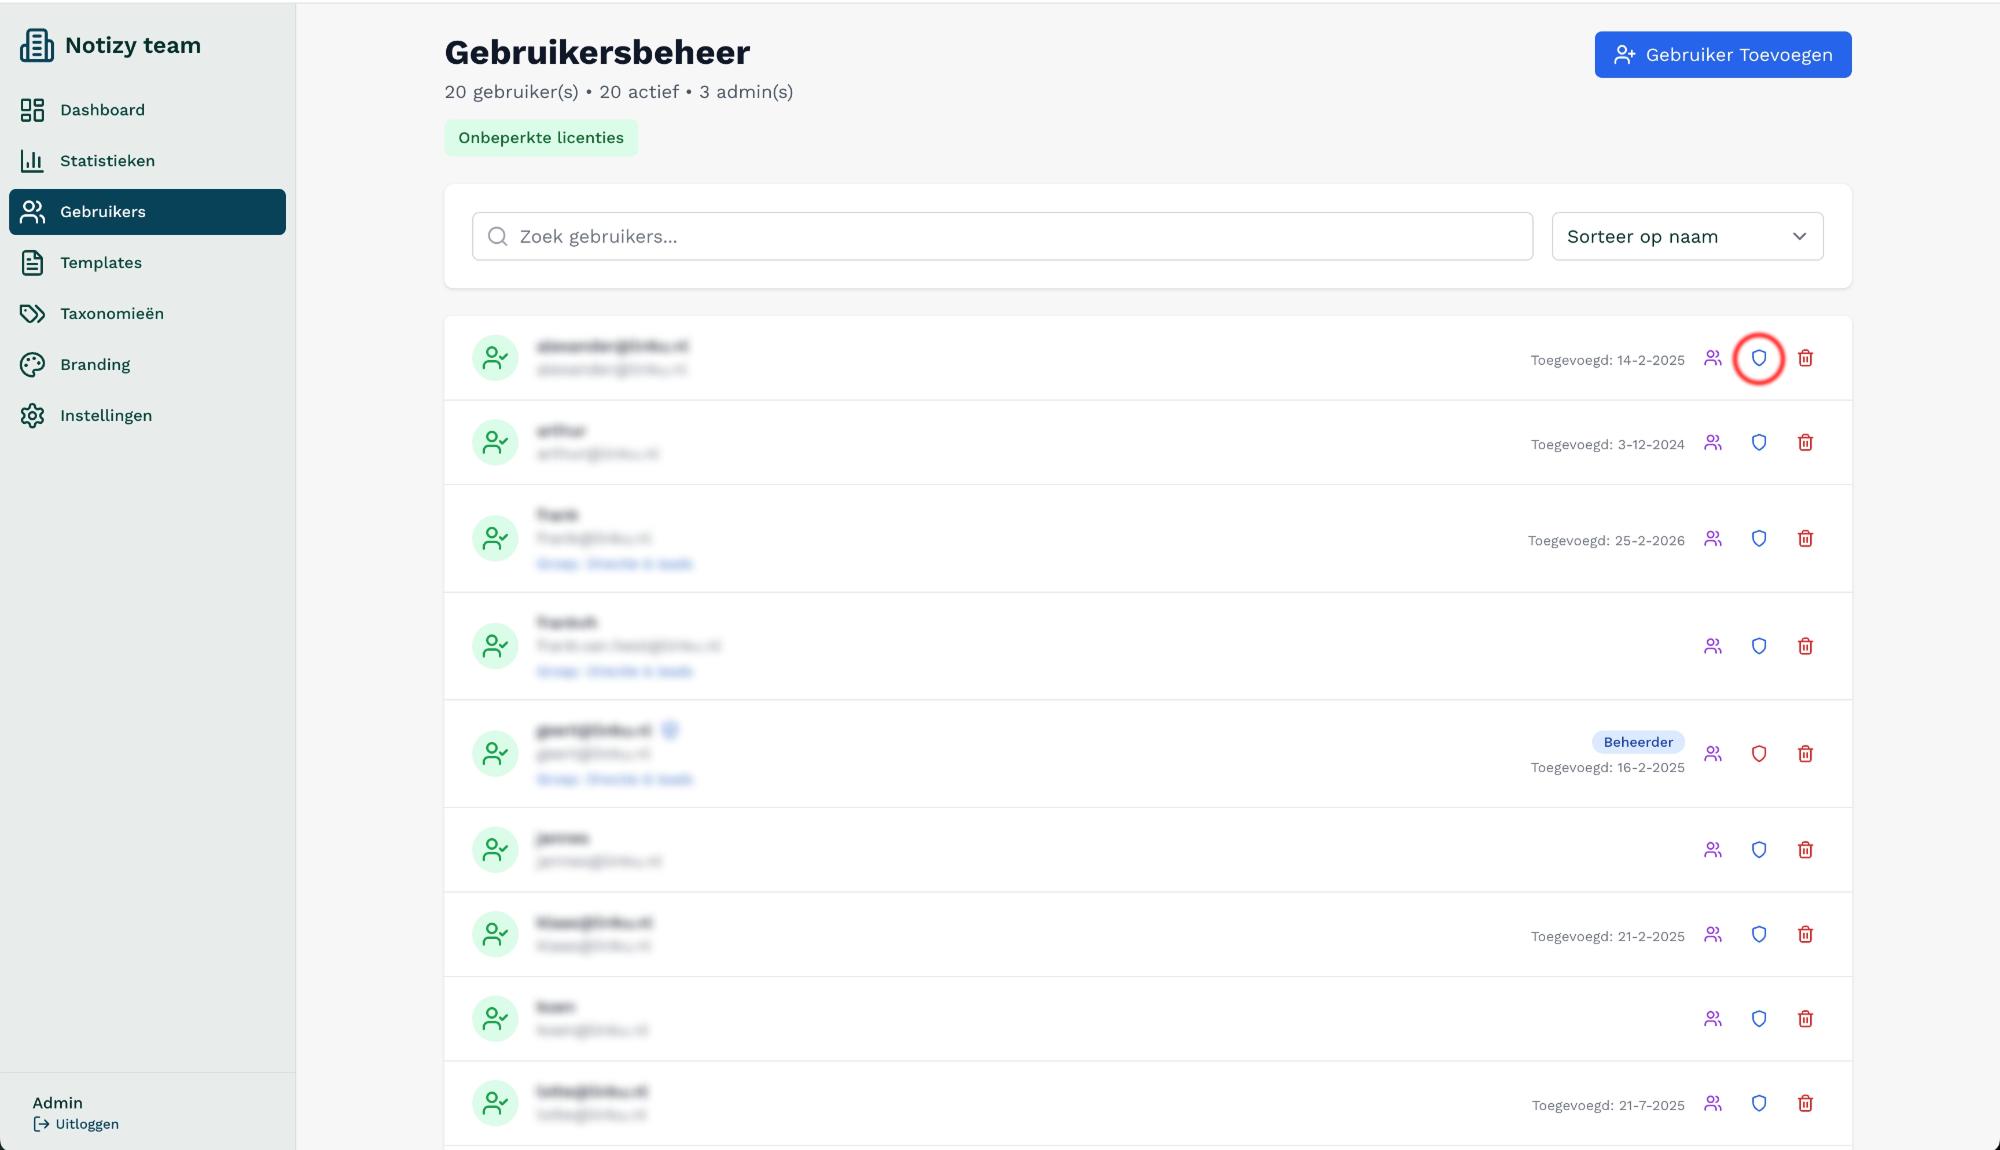Click the Gebruiker Toevoegen button

click(1722, 55)
